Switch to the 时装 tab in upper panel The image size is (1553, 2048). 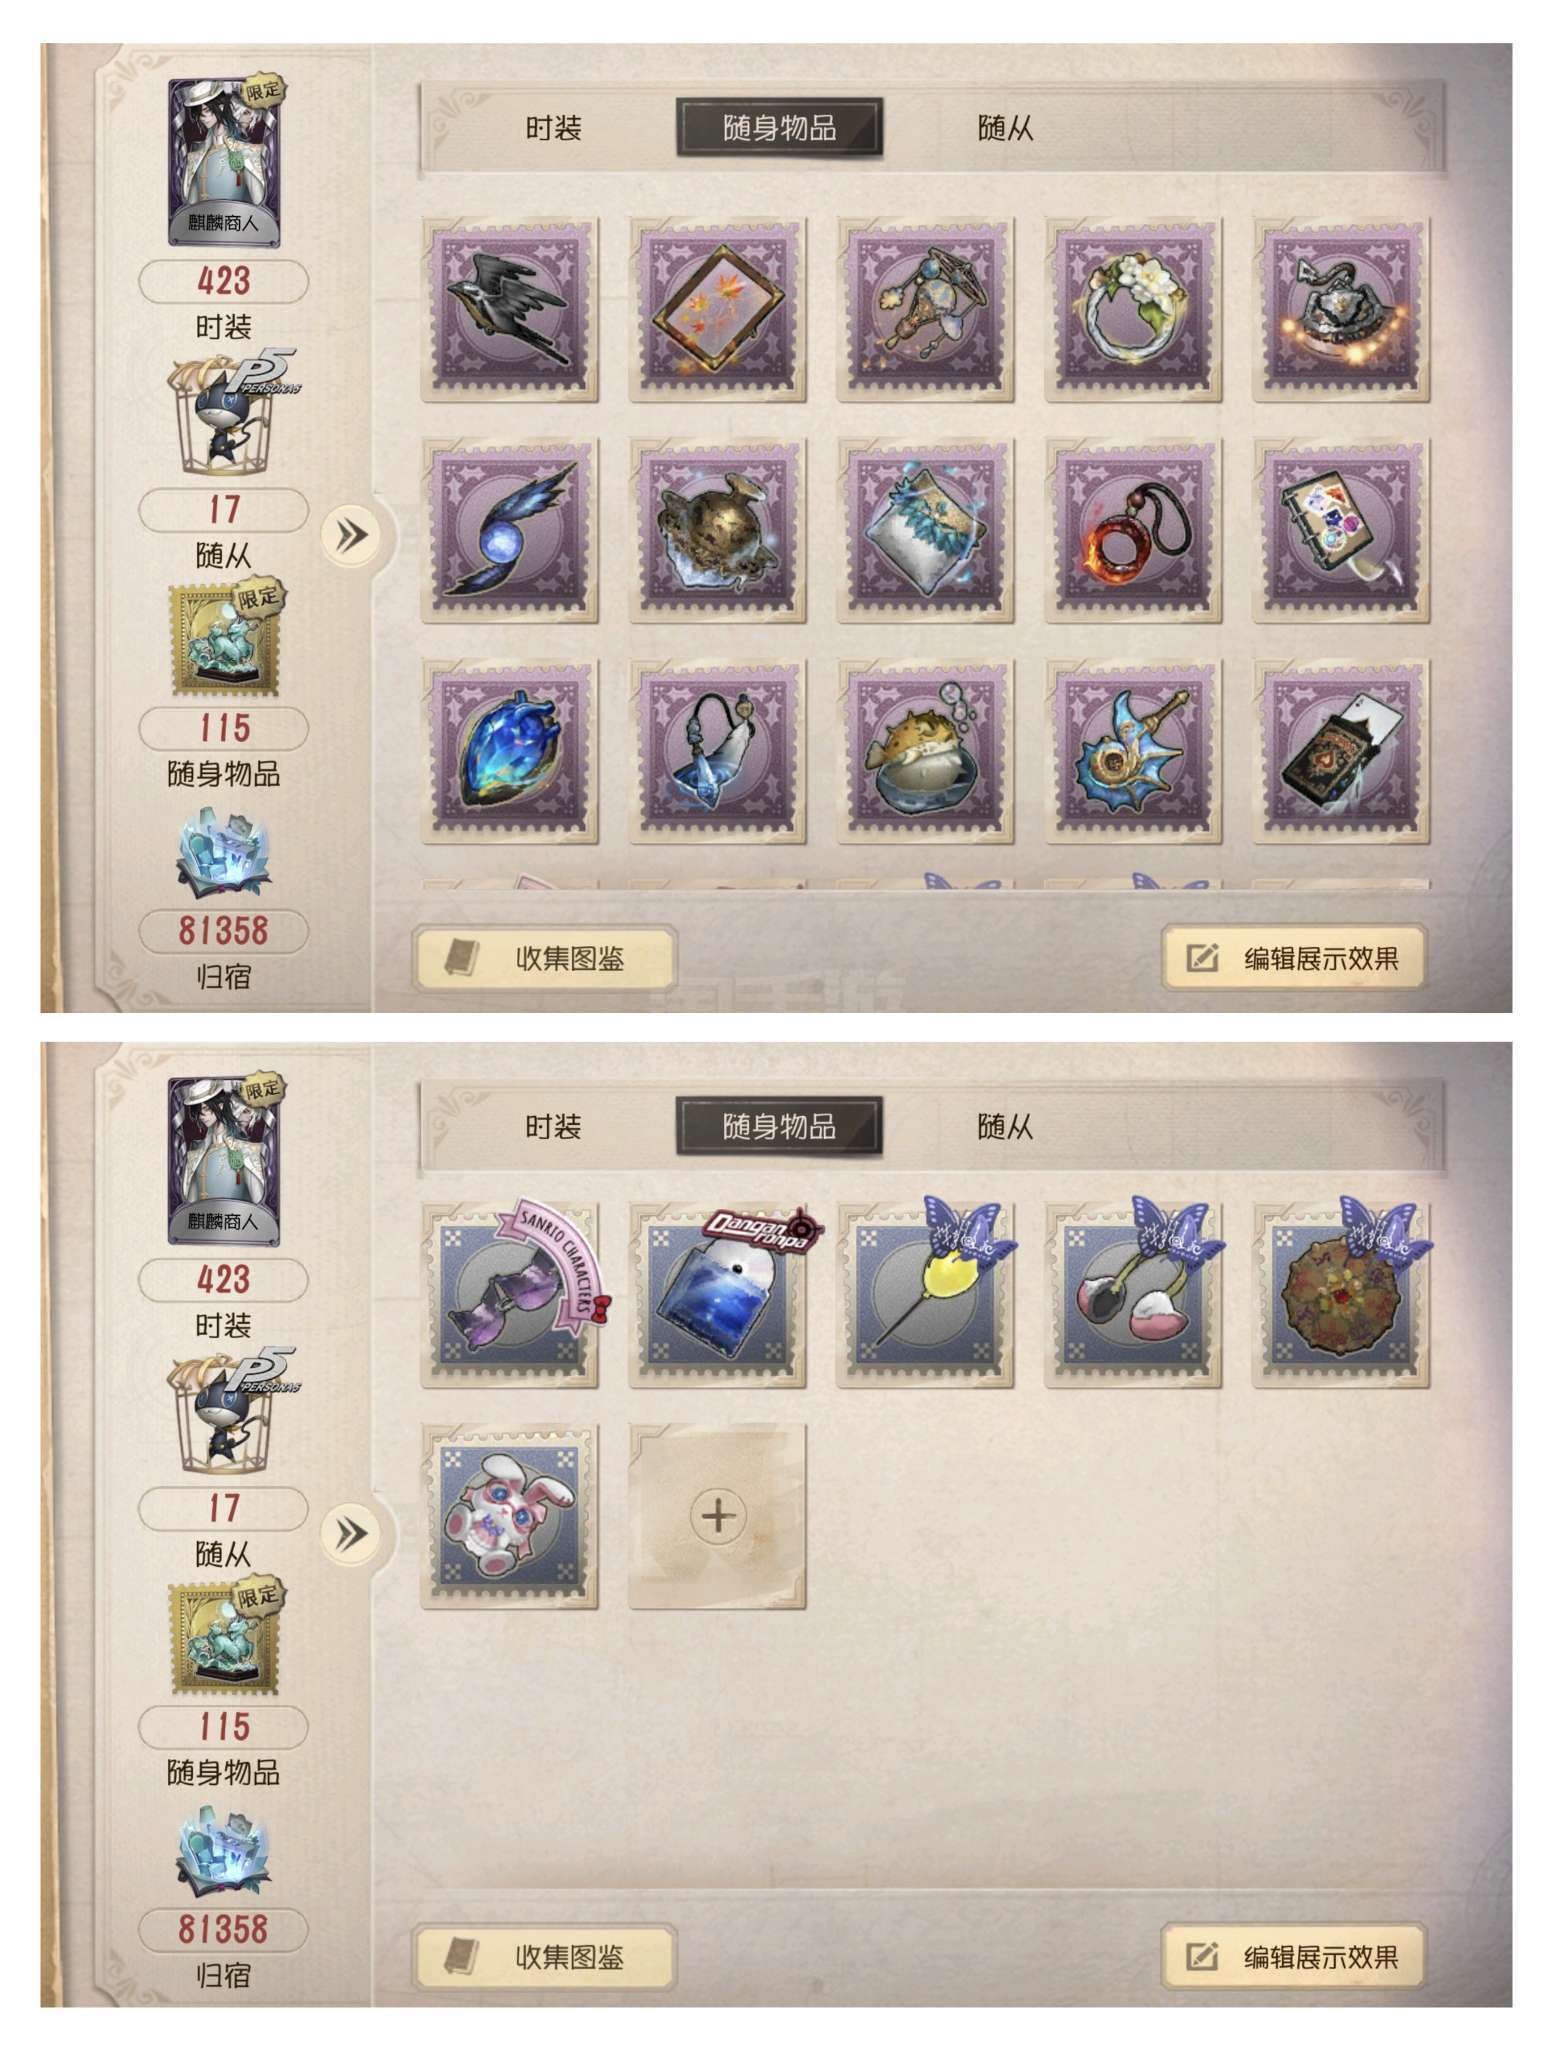pyautogui.click(x=553, y=128)
